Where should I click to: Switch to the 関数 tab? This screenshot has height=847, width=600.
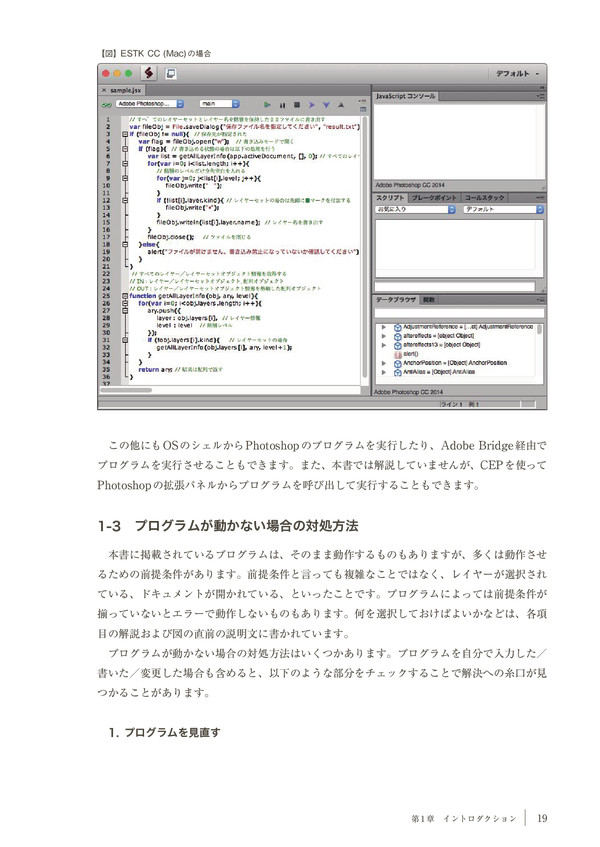[x=428, y=300]
